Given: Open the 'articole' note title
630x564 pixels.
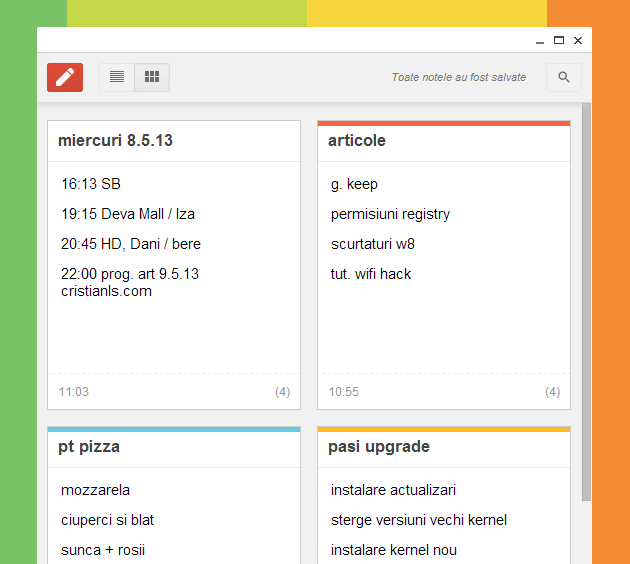Looking at the screenshot, I should coord(357,141).
